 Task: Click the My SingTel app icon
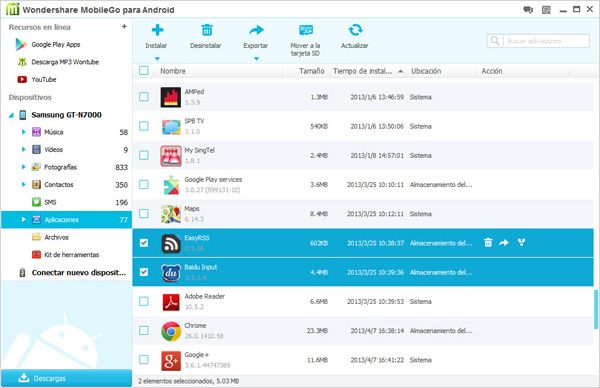pyautogui.click(x=171, y=156)
